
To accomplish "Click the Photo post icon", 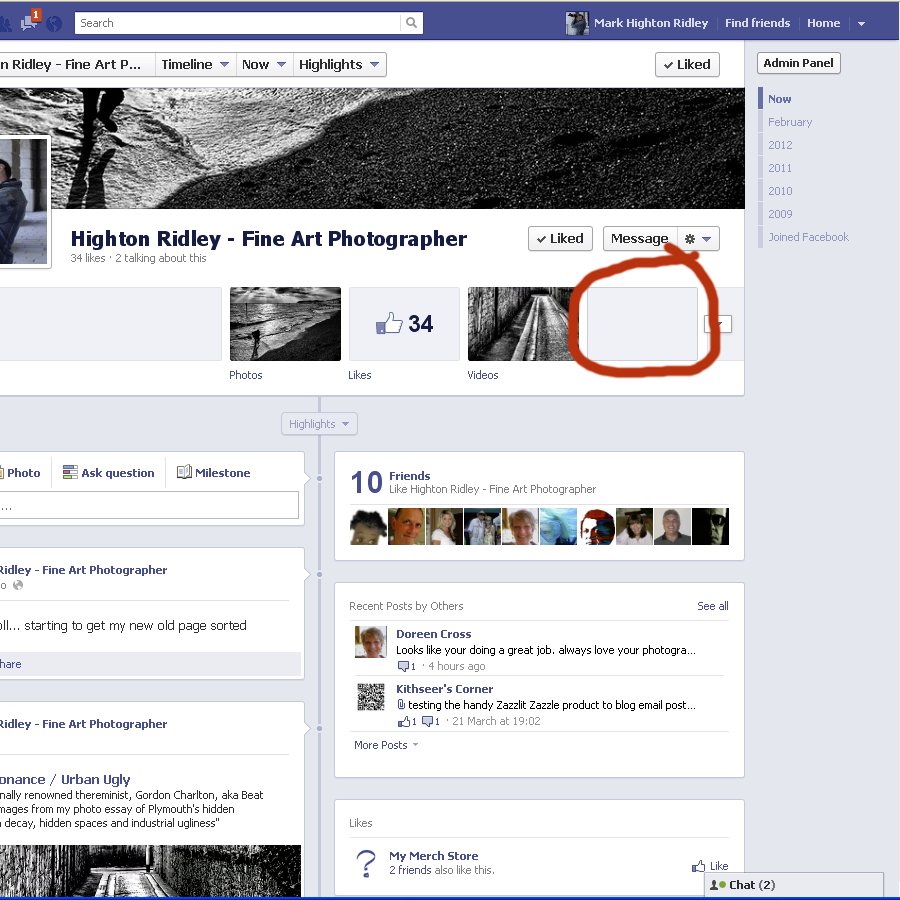I will pos(2,472).
